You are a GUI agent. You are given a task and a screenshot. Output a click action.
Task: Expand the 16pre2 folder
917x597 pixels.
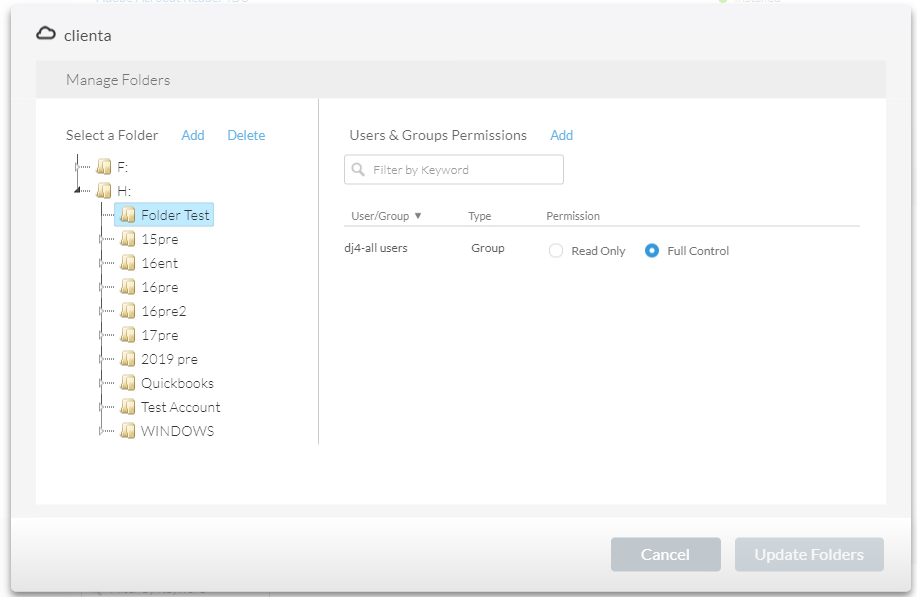tap(101, 311)
